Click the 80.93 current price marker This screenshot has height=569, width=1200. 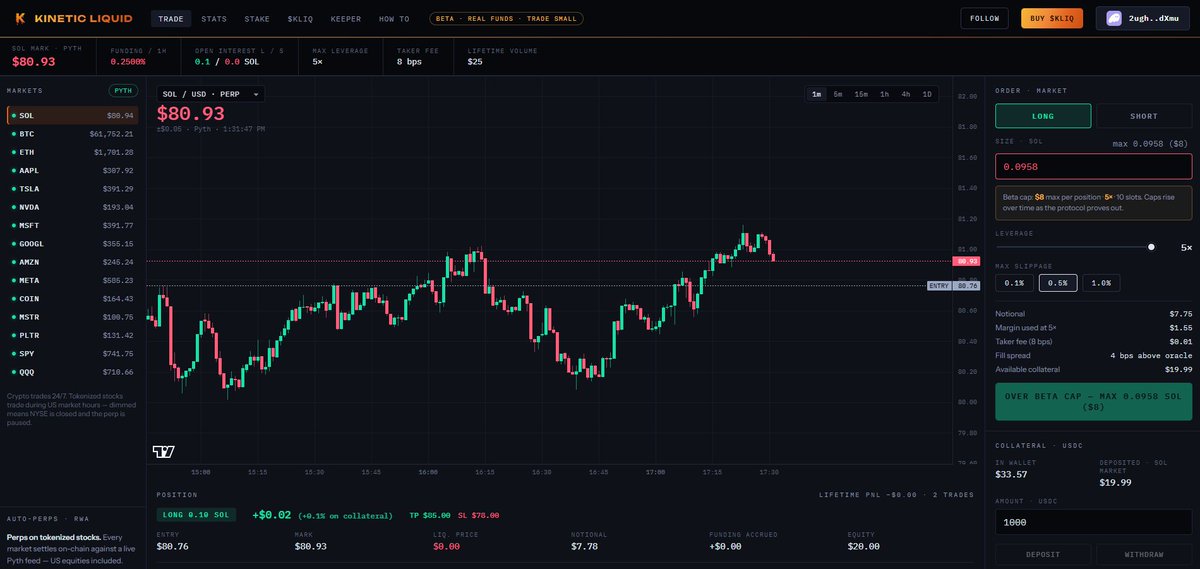[x=966, y=261]
